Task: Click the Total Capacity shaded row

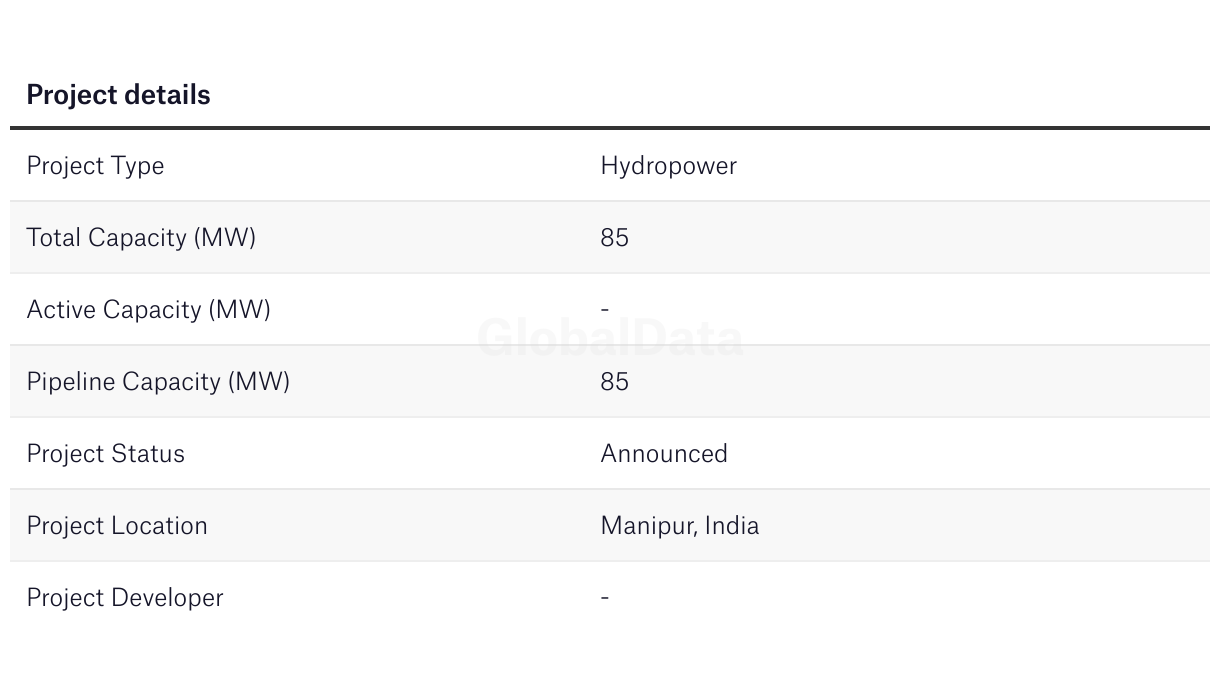Action: [x=610, y=238]
